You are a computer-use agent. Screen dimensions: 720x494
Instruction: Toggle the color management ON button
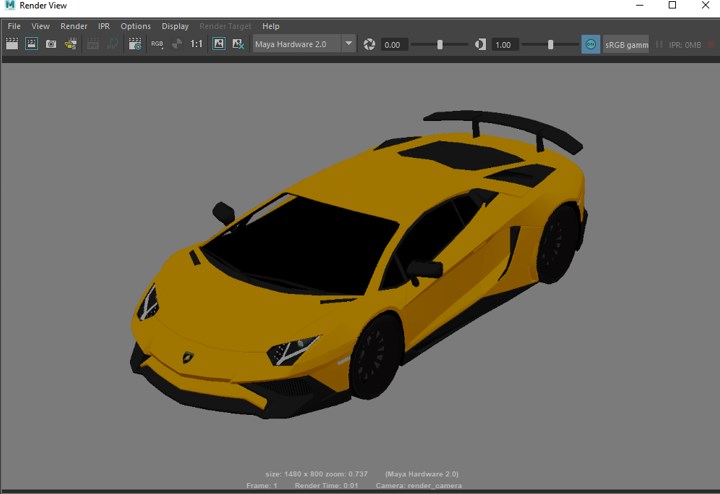pyautogui.click(x=591, y=45)
